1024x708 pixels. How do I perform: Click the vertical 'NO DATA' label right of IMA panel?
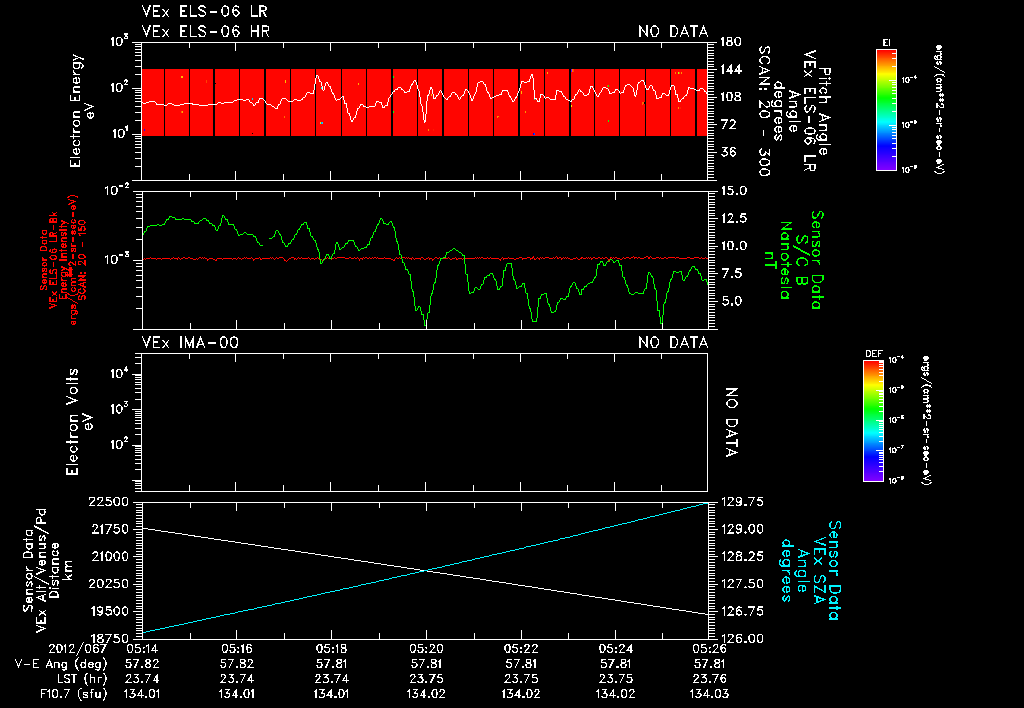point(731,422)
